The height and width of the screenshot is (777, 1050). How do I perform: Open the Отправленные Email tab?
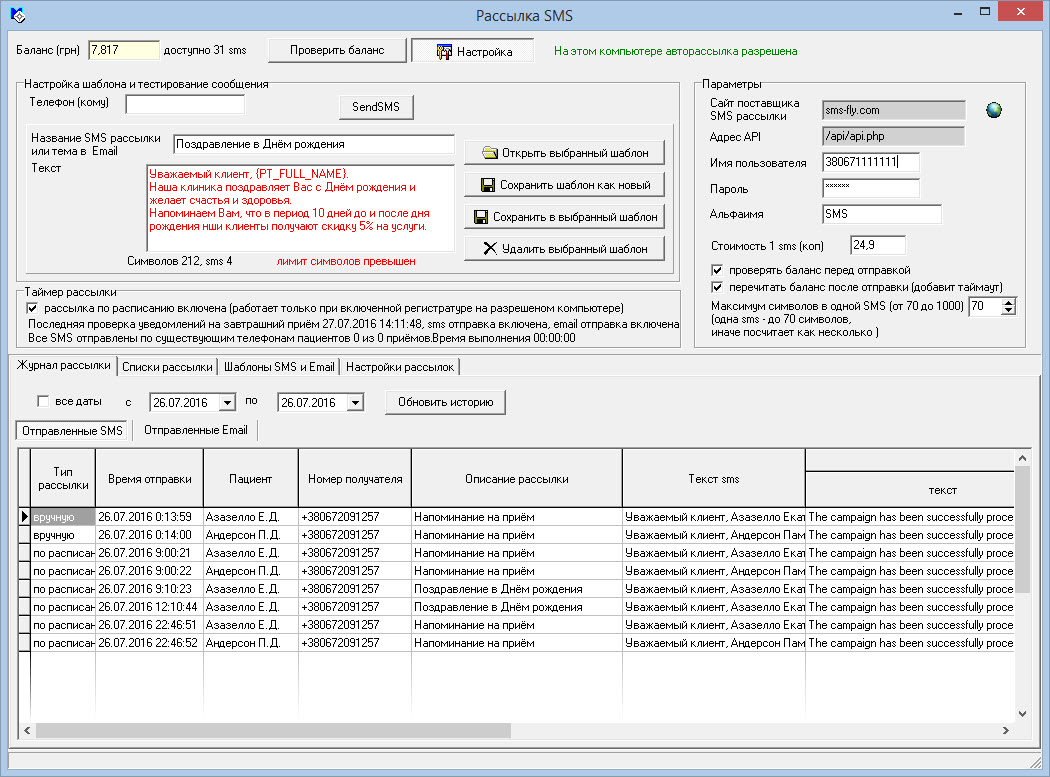(195, 430)
